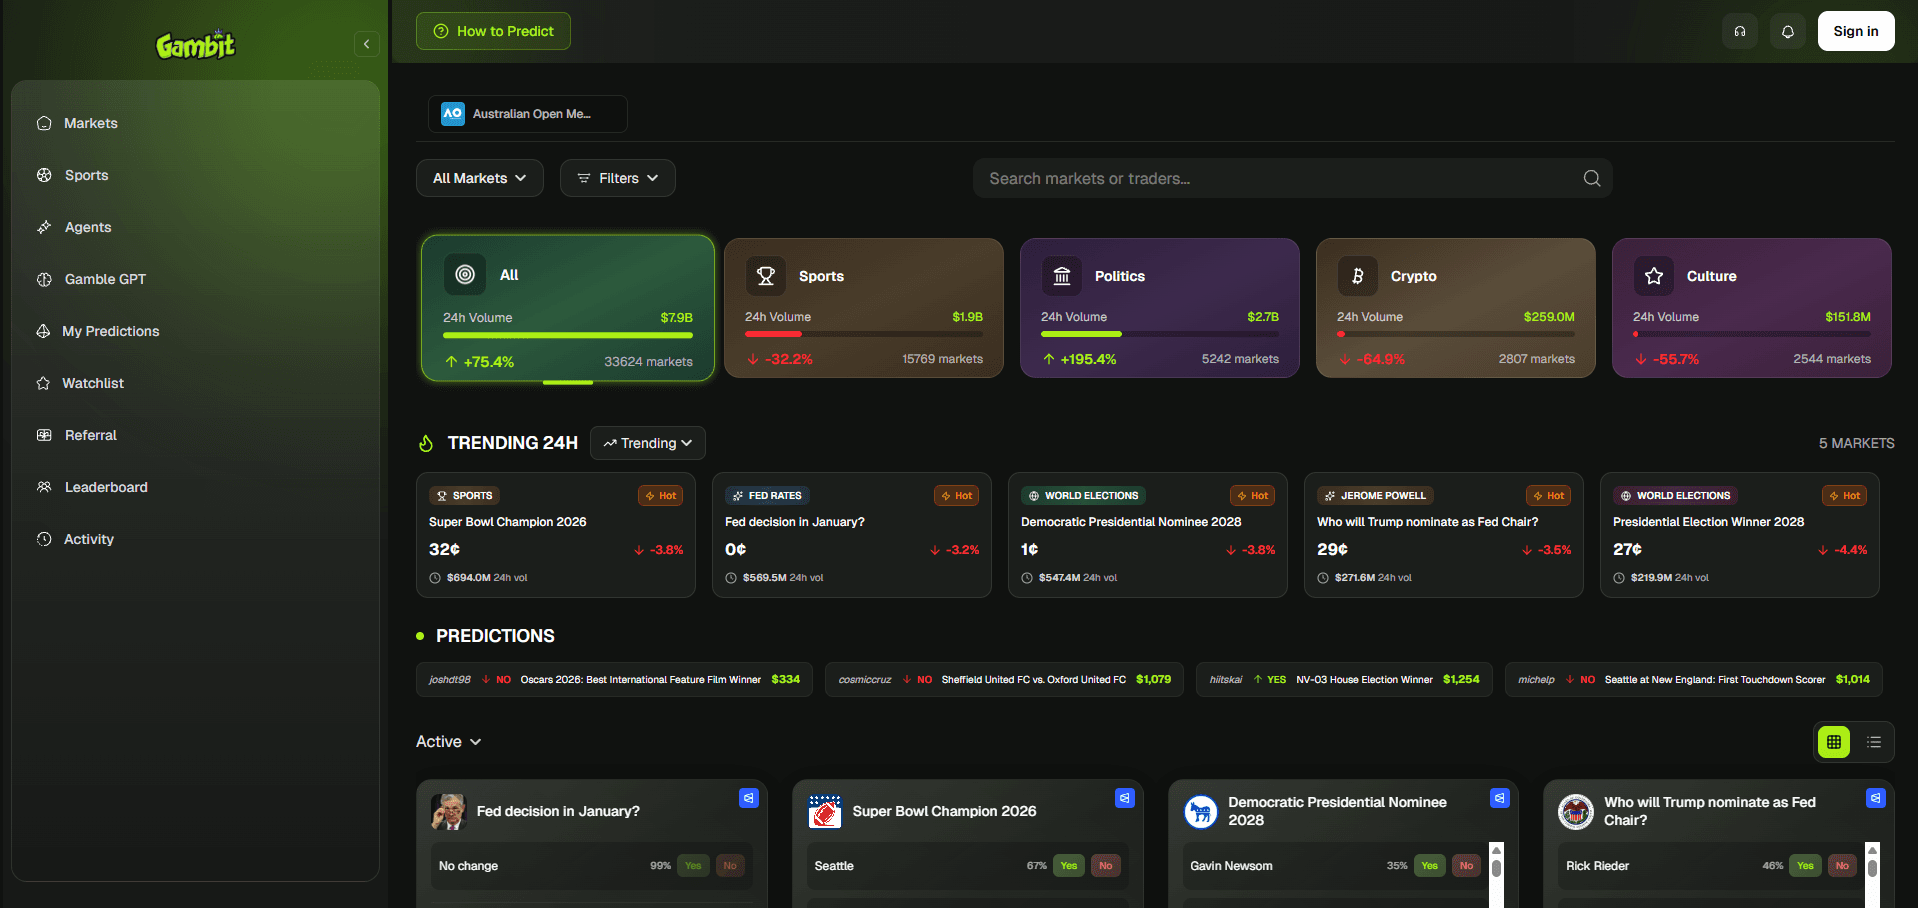Click Yes on Rick Rieder for Fed Chair
The image size is (1918, 908).
pyautogui.click(x=1804, y=865)
